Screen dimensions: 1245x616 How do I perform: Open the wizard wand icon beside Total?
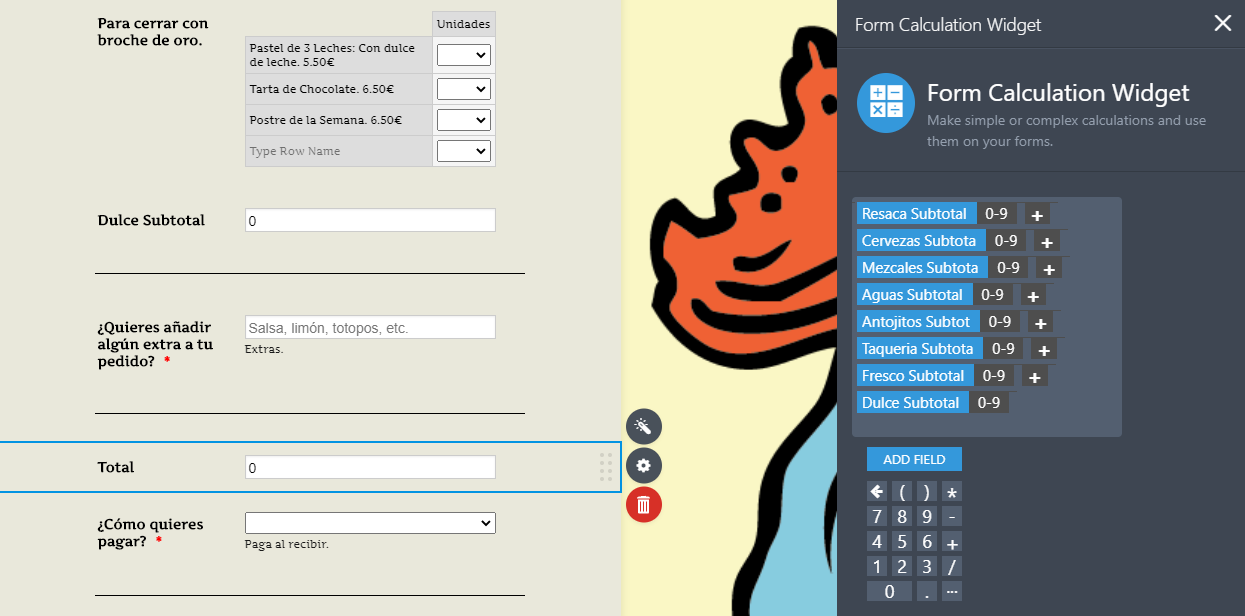click(x=644, y=427)
